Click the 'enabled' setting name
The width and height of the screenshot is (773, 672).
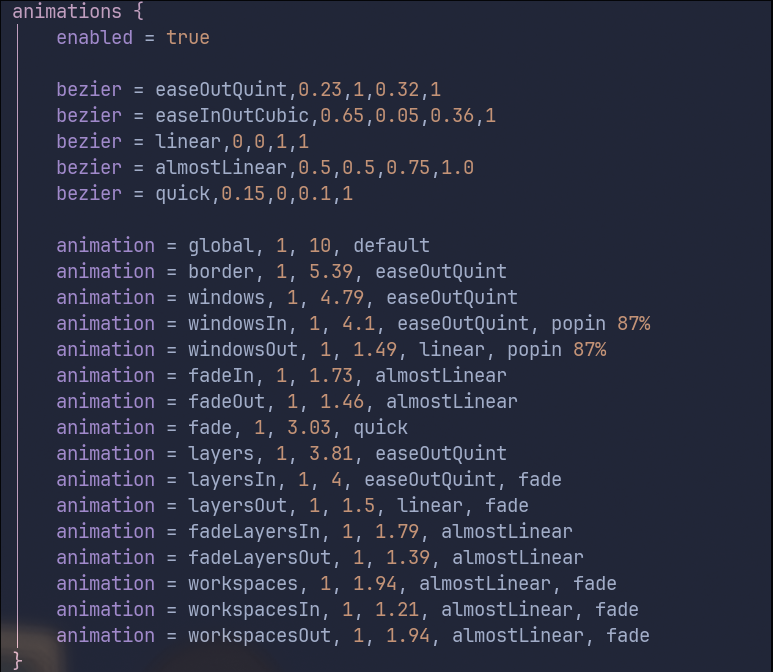point(94,38)
